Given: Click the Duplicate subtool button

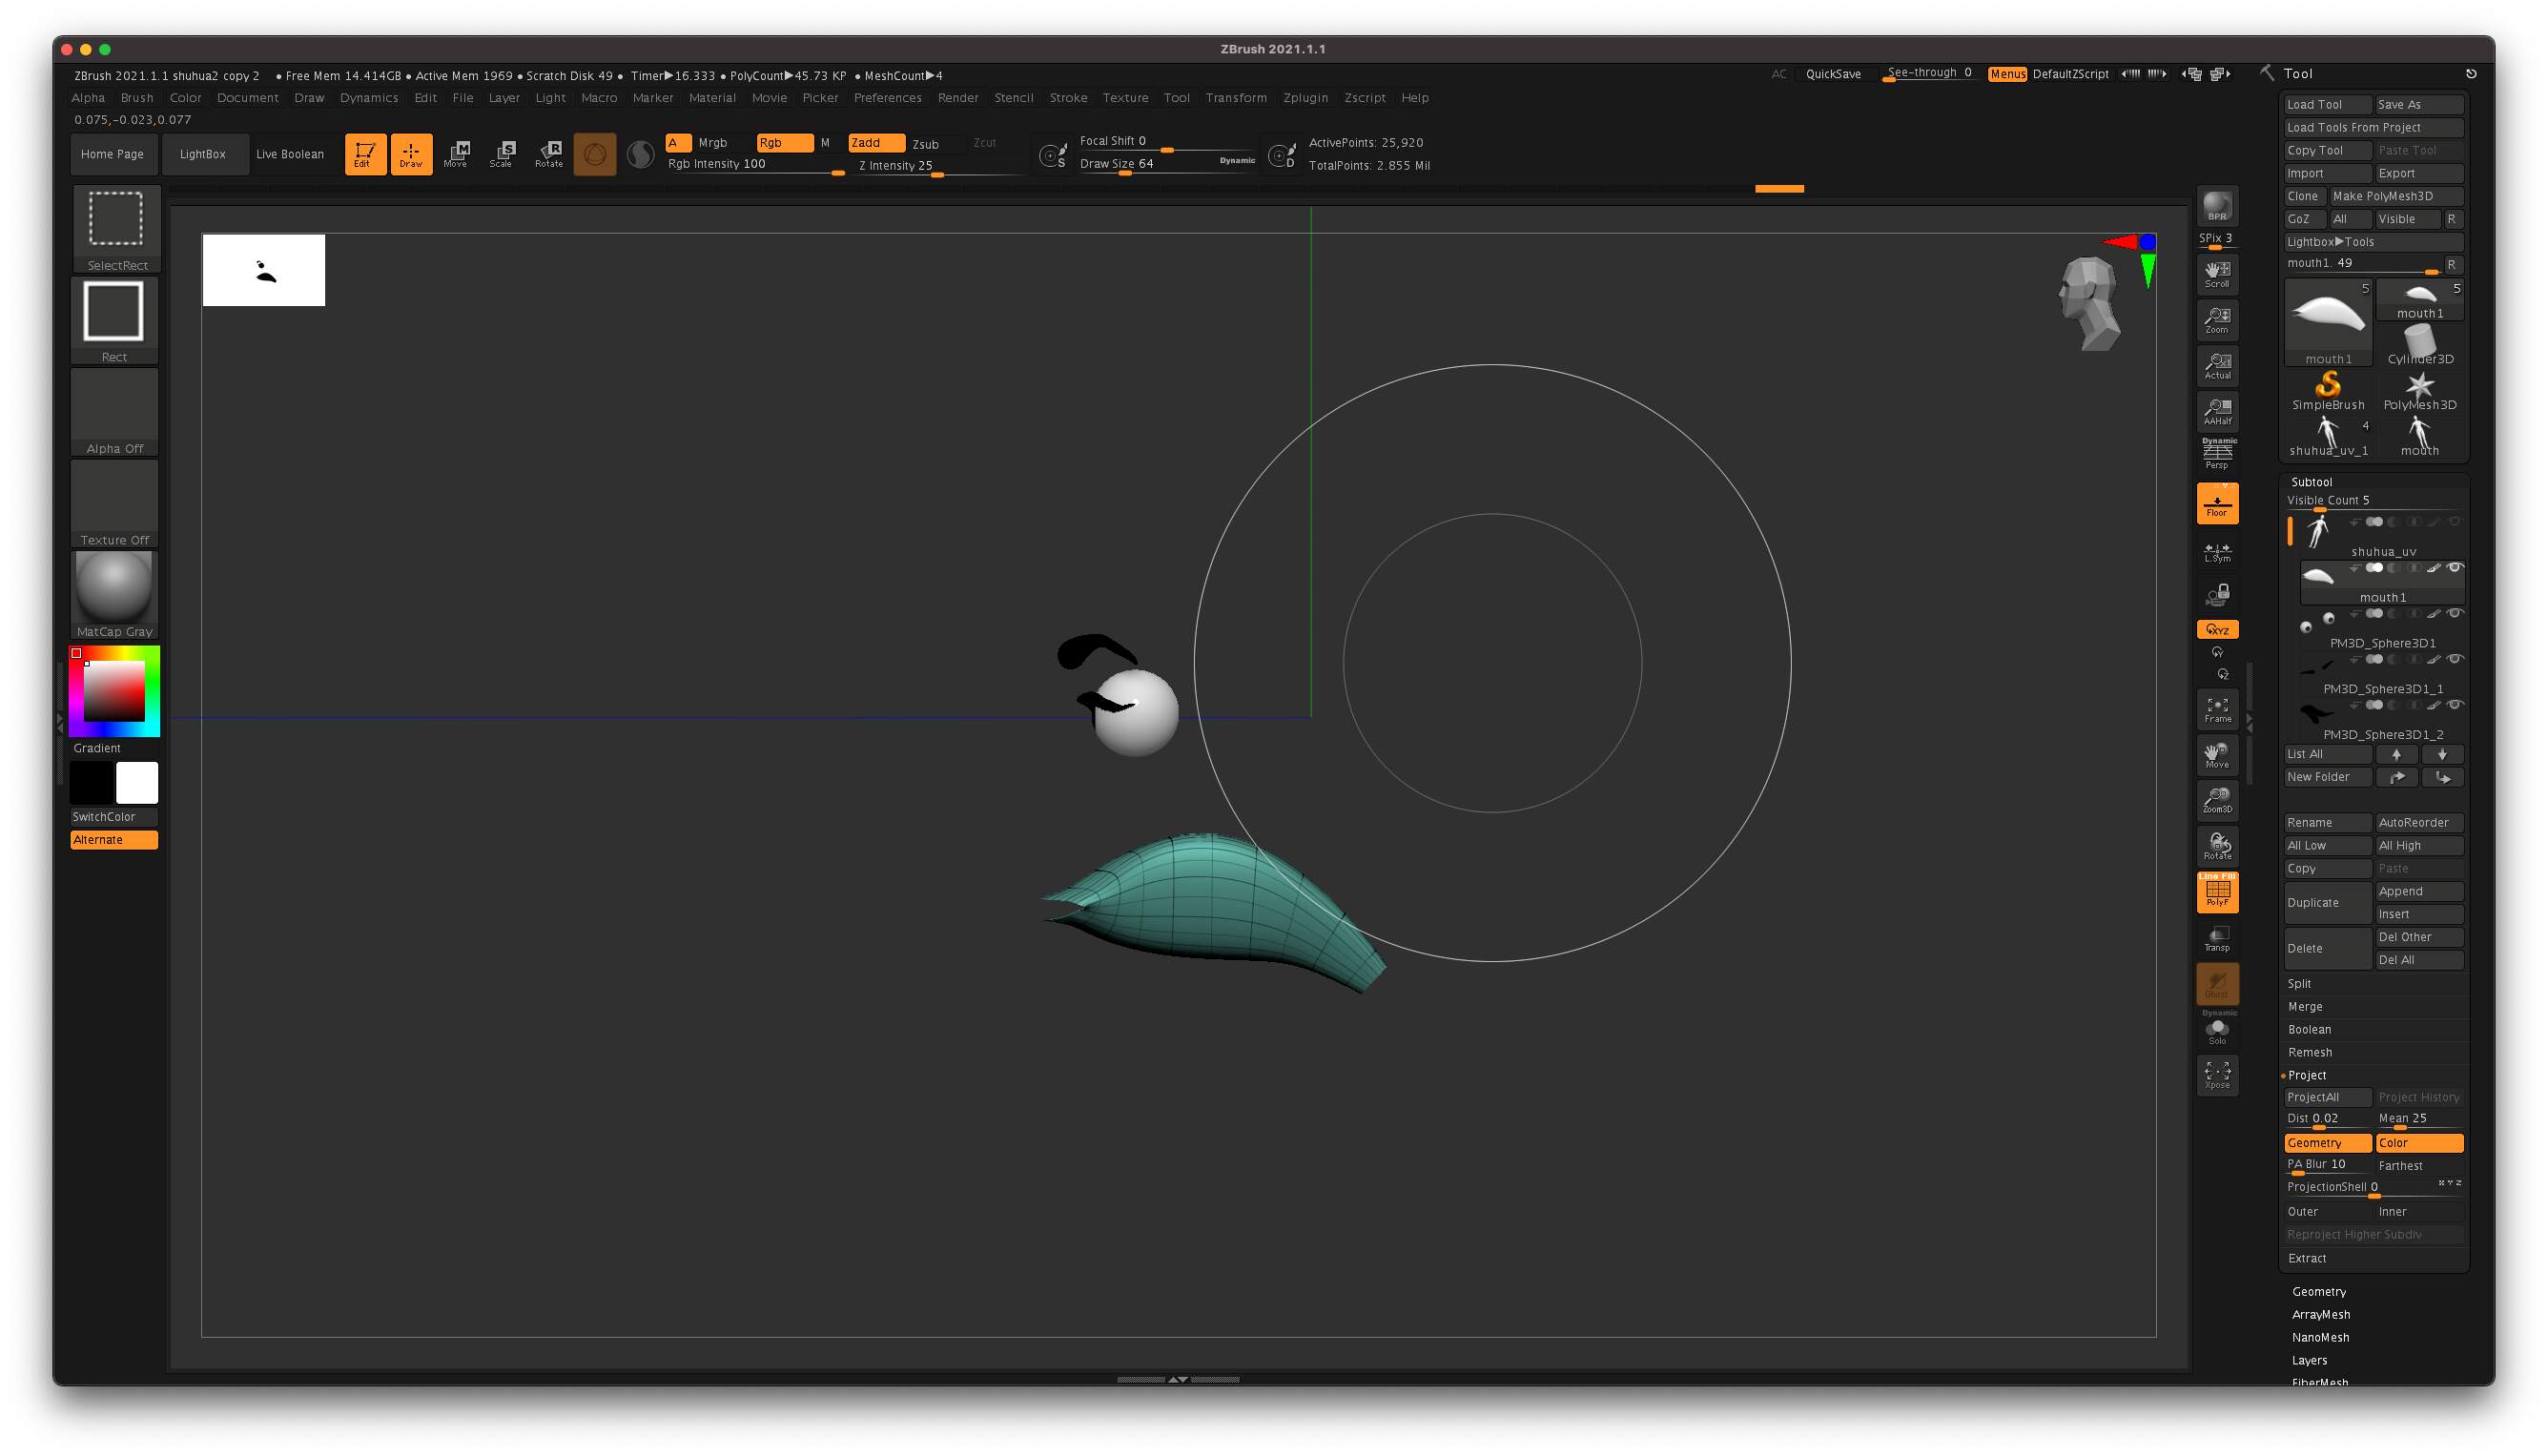Looking at the screenshot, I should 2327,903.
